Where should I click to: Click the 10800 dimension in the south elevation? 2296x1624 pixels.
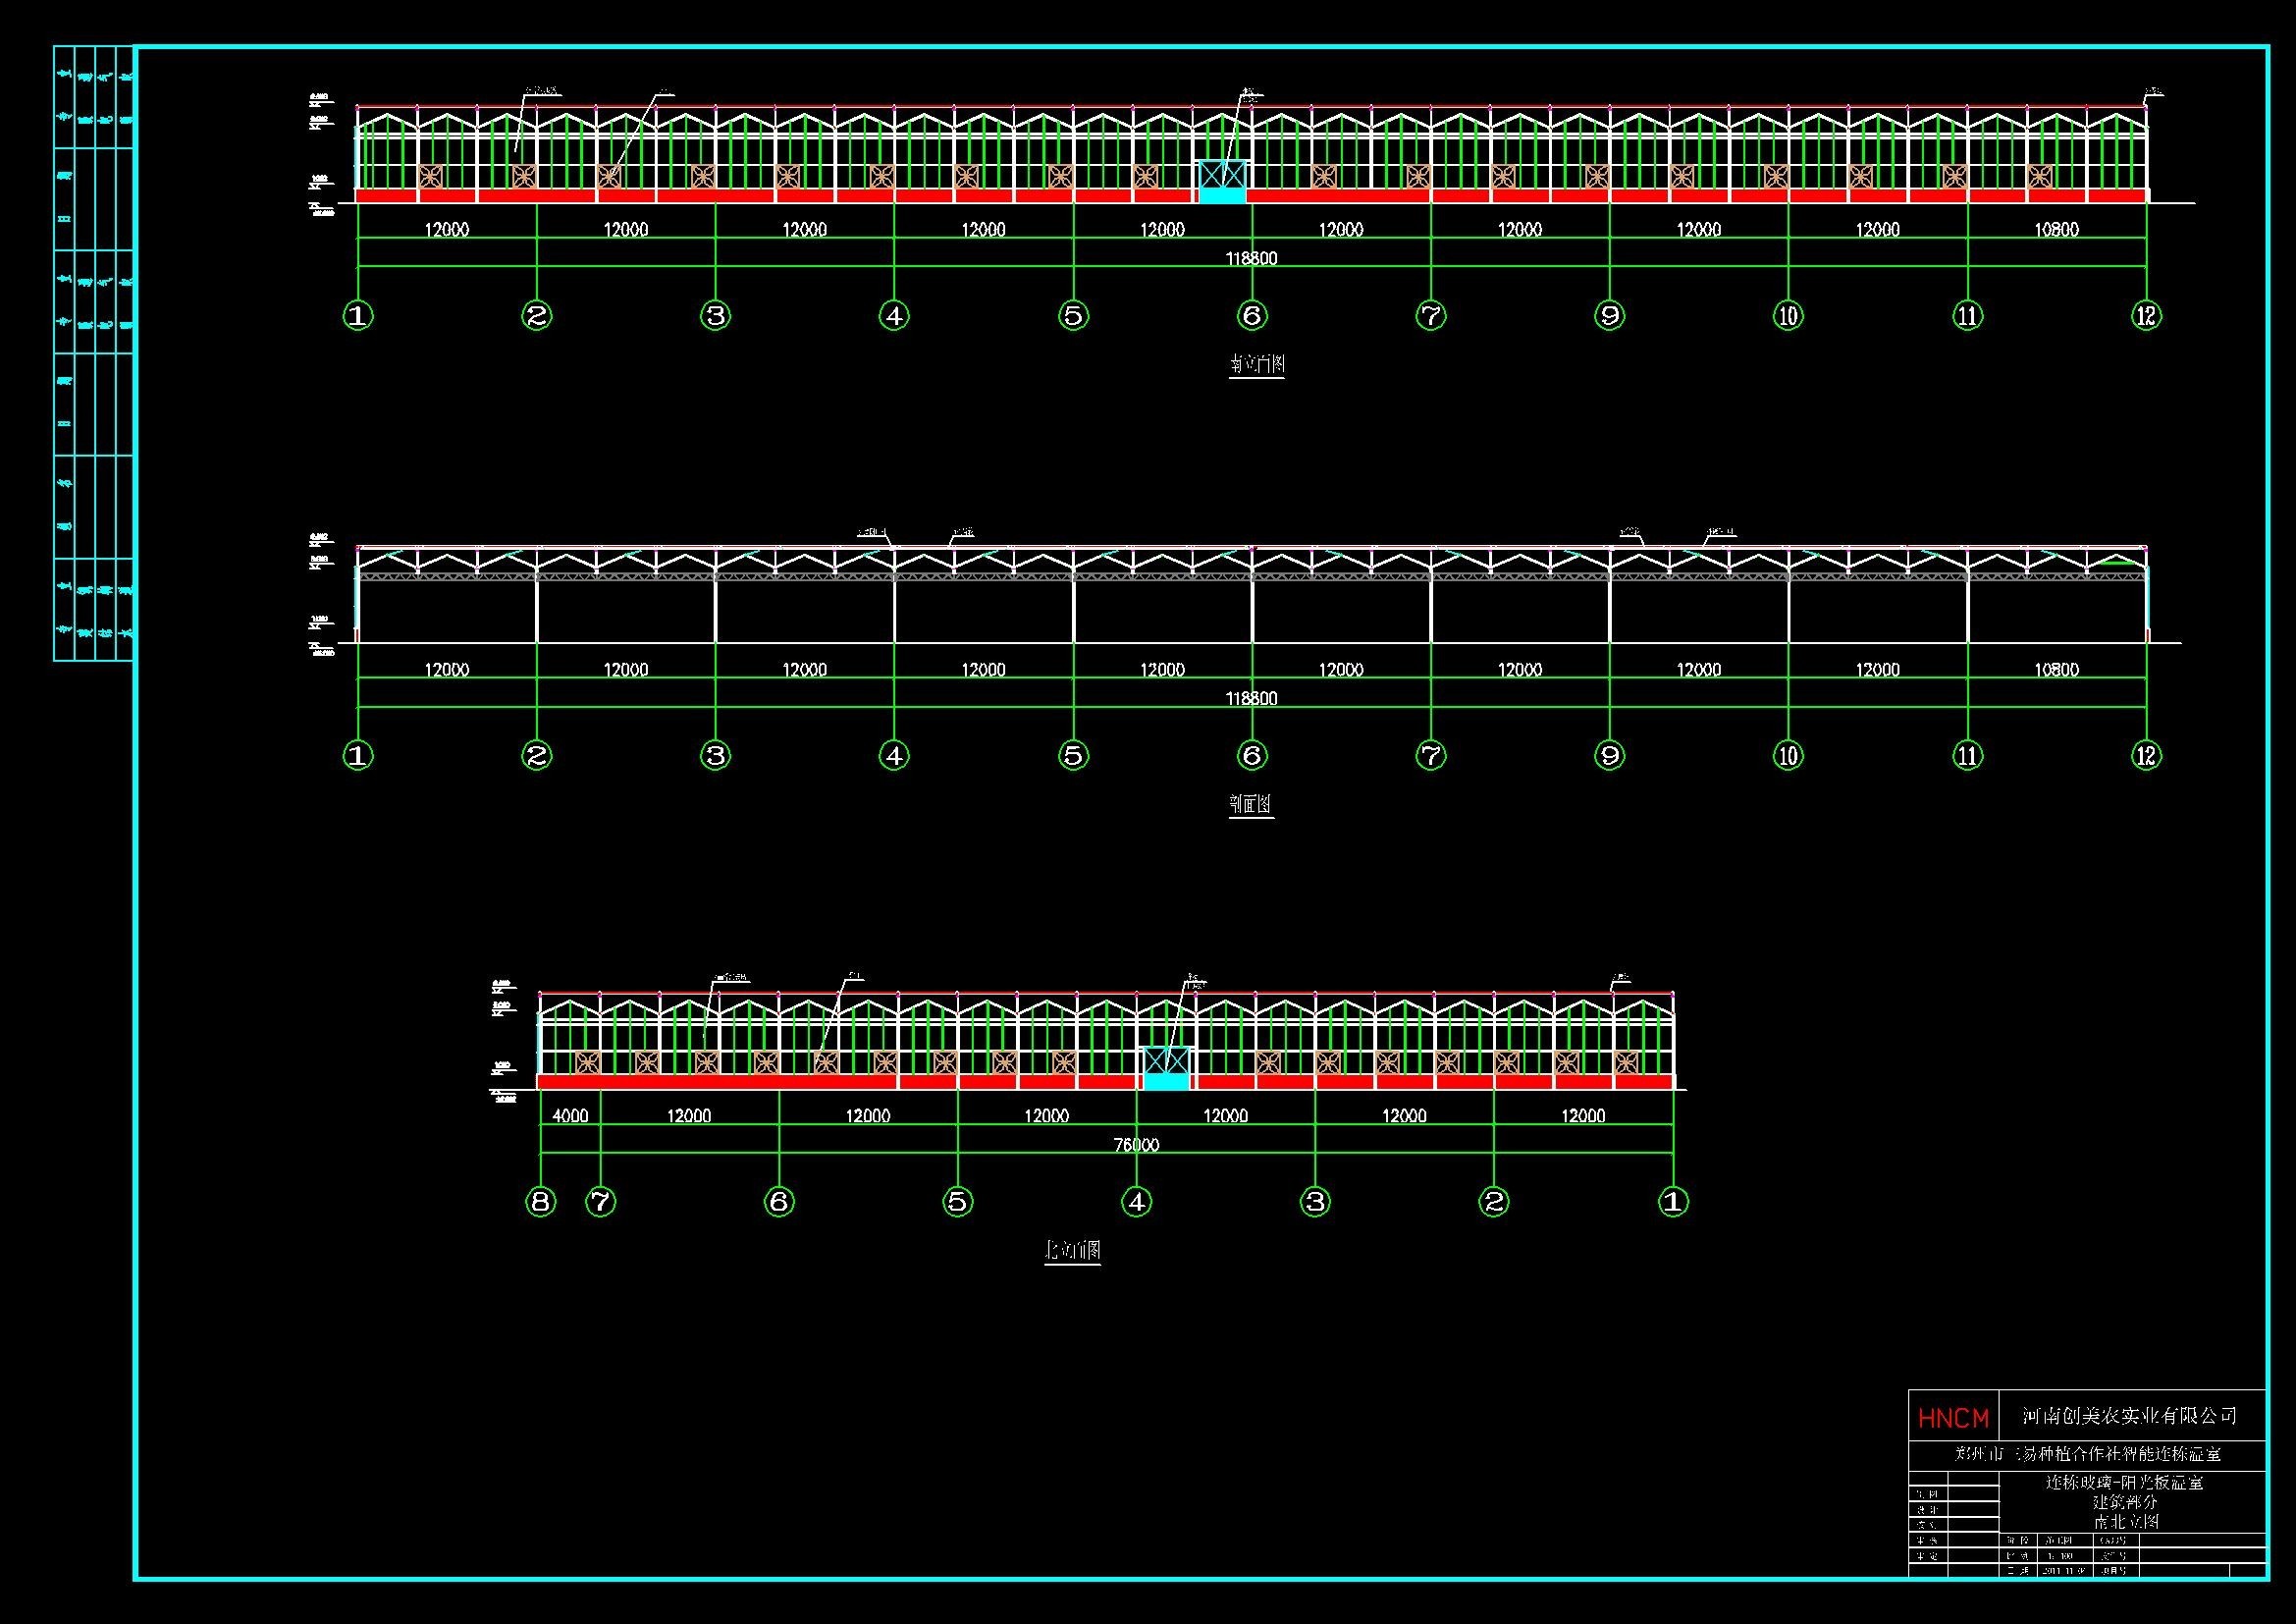click(2057, 229)
